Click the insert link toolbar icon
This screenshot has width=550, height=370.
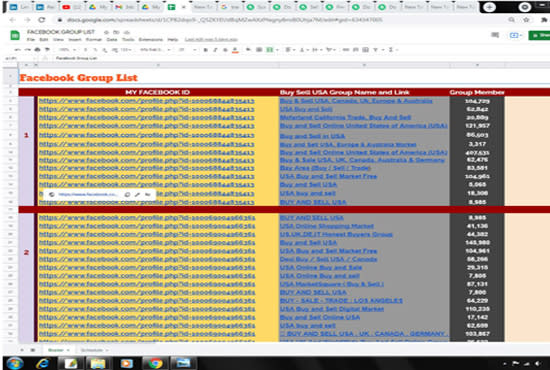pyautogui.click(x=346, y=50)
